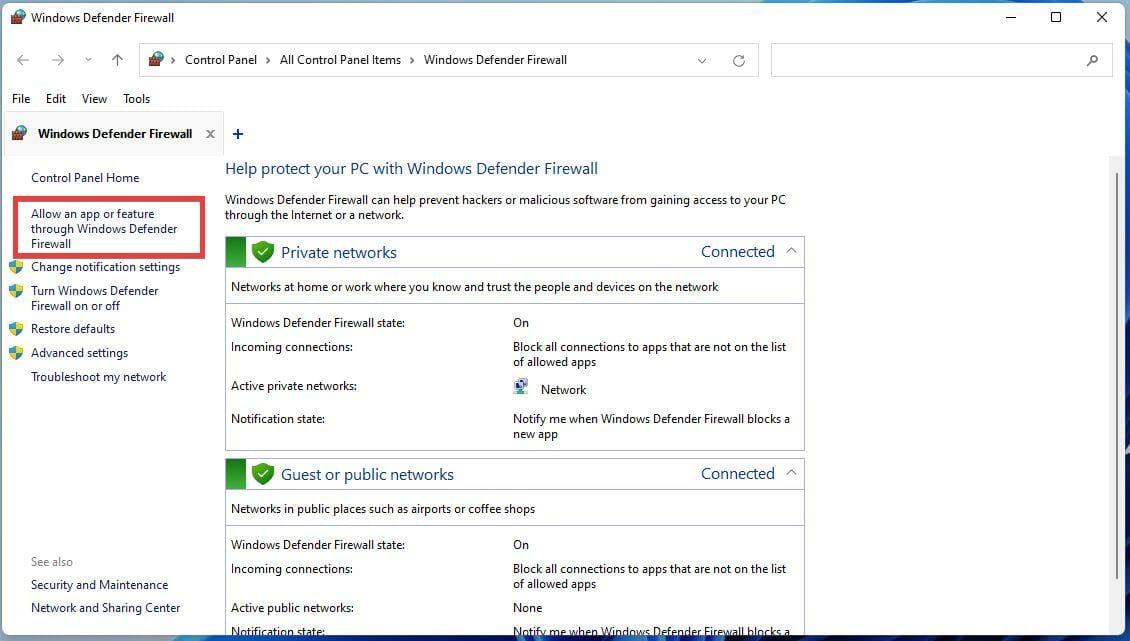Click shield icon beside Change notification settings

[16, 267]
